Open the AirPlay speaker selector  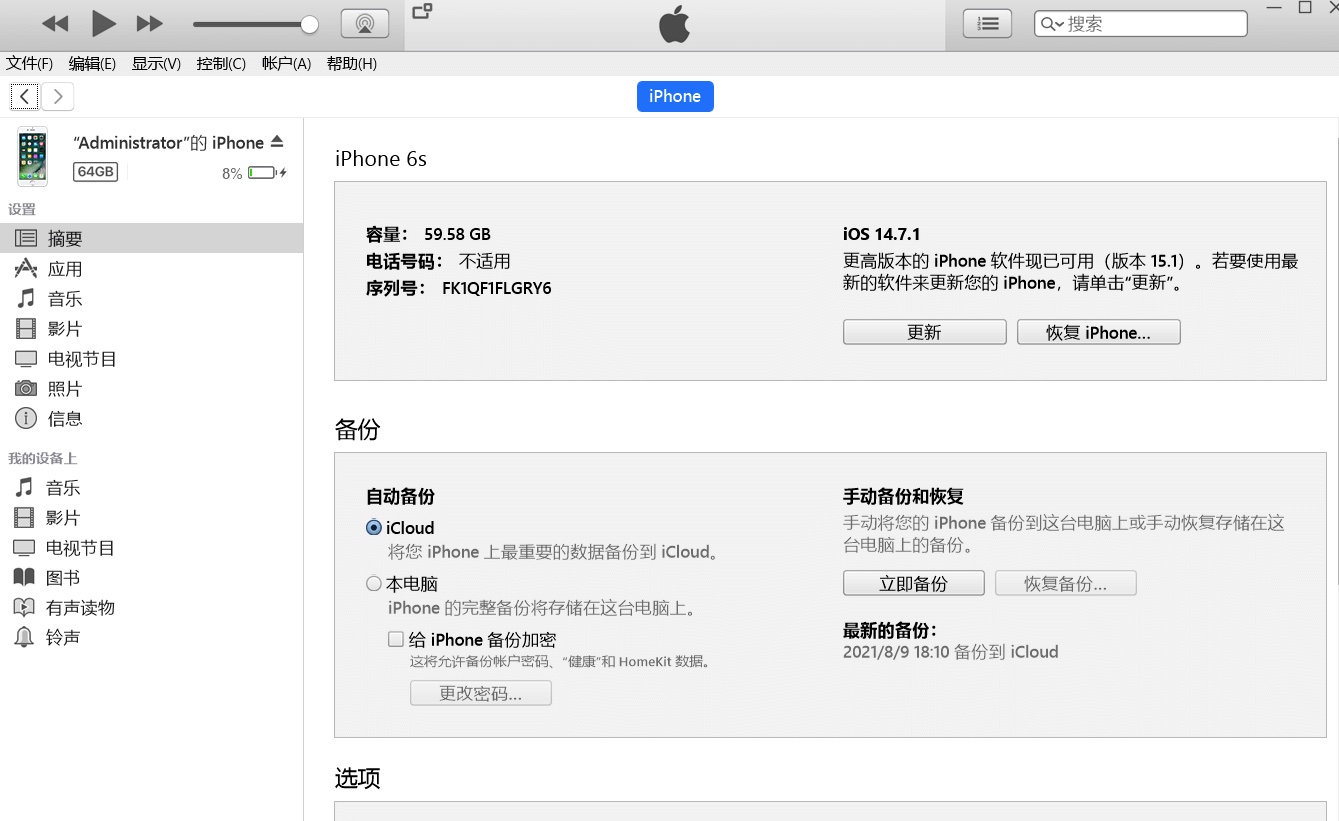(x=365, y=23)
